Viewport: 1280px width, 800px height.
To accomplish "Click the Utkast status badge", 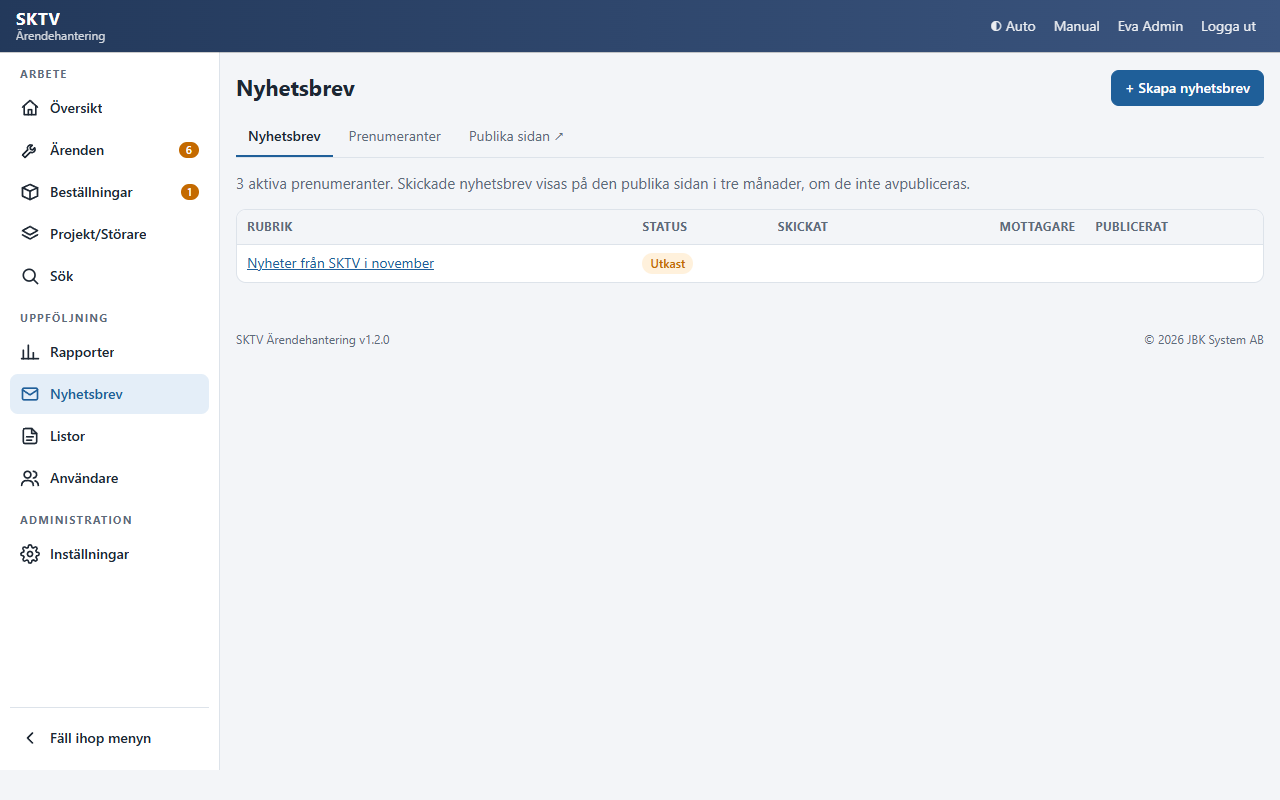I will [x=667, y=263].
